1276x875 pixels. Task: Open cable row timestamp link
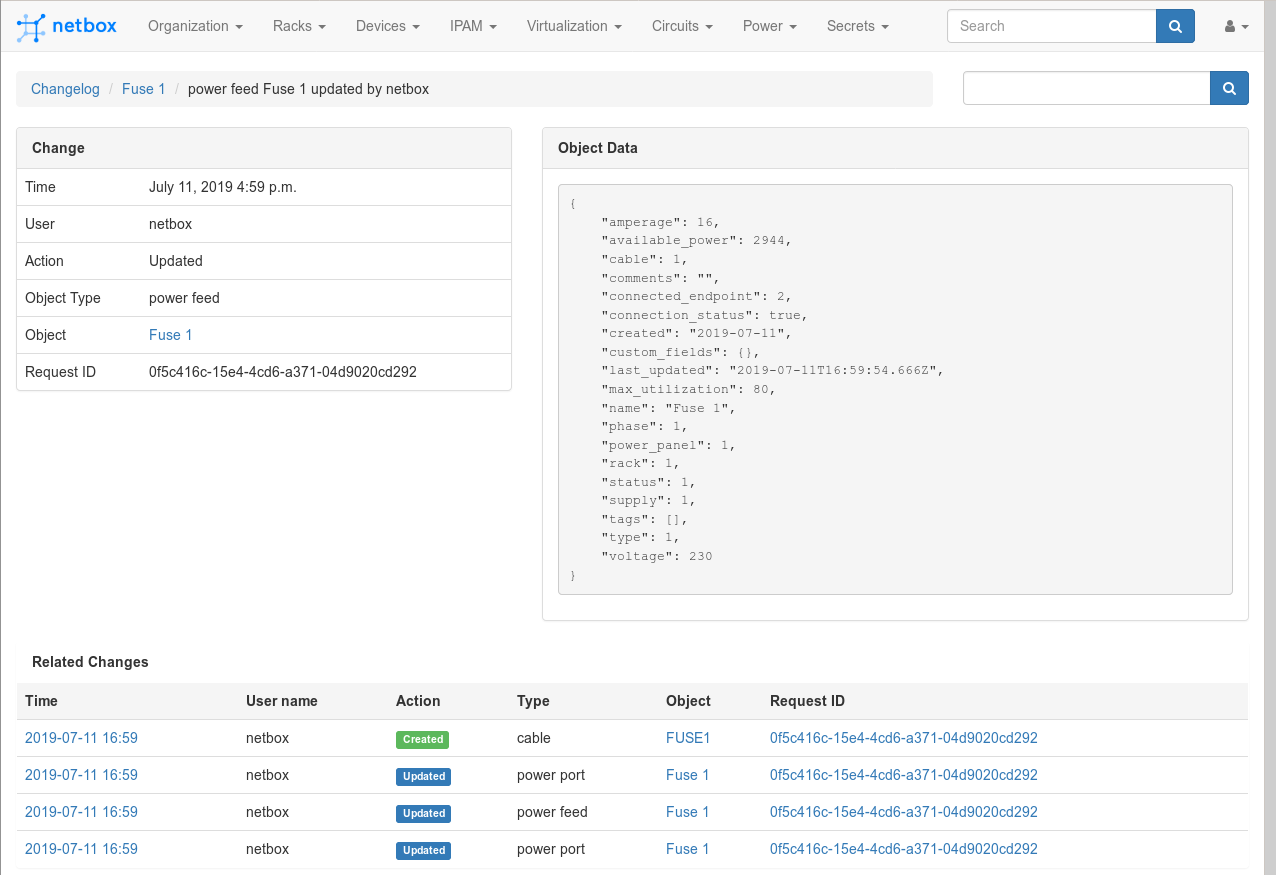pos(81,738)
